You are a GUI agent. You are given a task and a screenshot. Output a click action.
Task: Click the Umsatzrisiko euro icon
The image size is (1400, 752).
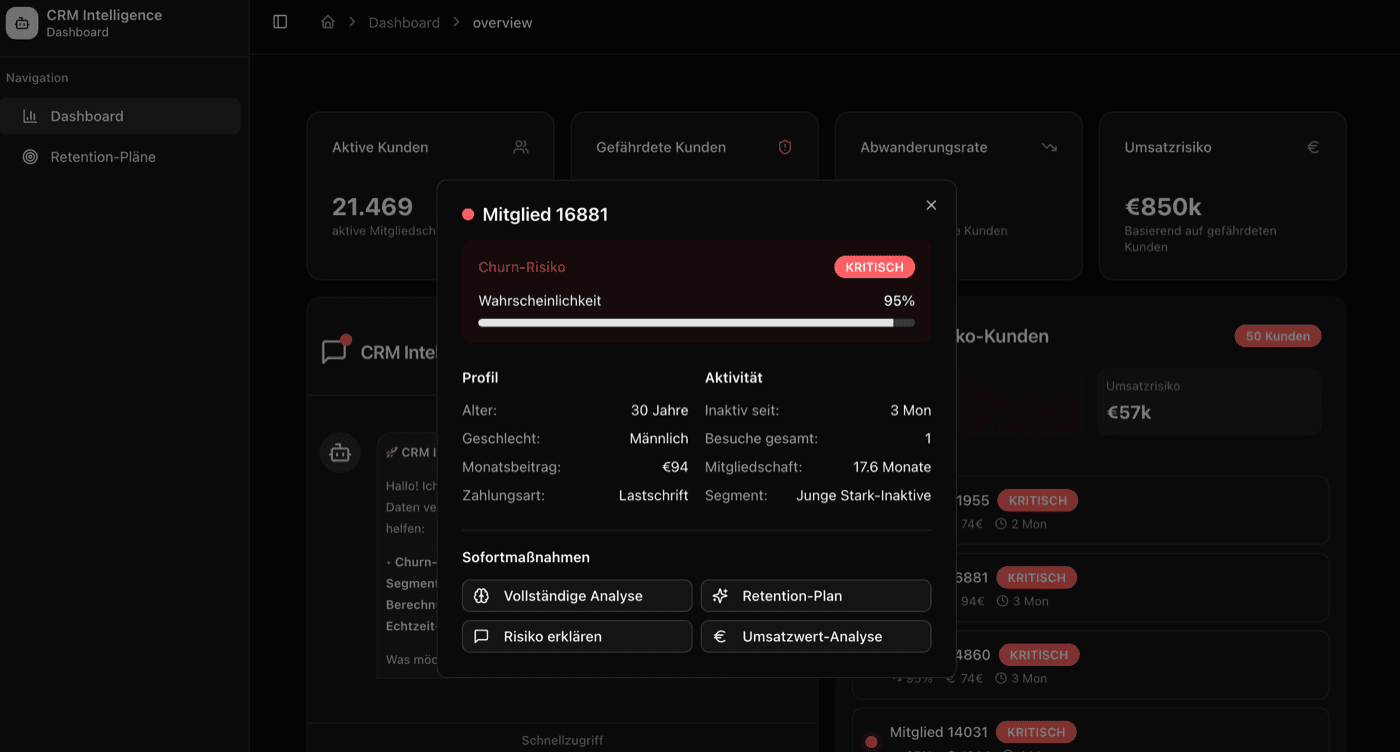[x=1313, y=147]
